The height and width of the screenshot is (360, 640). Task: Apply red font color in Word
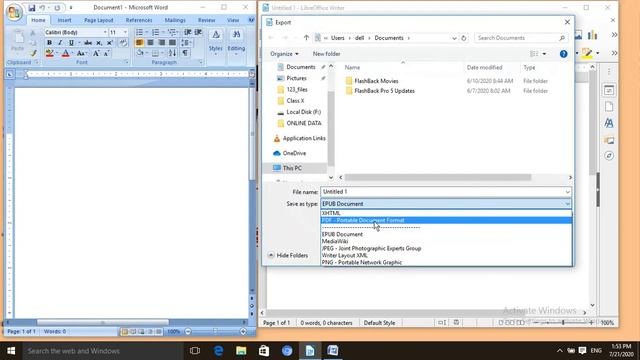65,53
